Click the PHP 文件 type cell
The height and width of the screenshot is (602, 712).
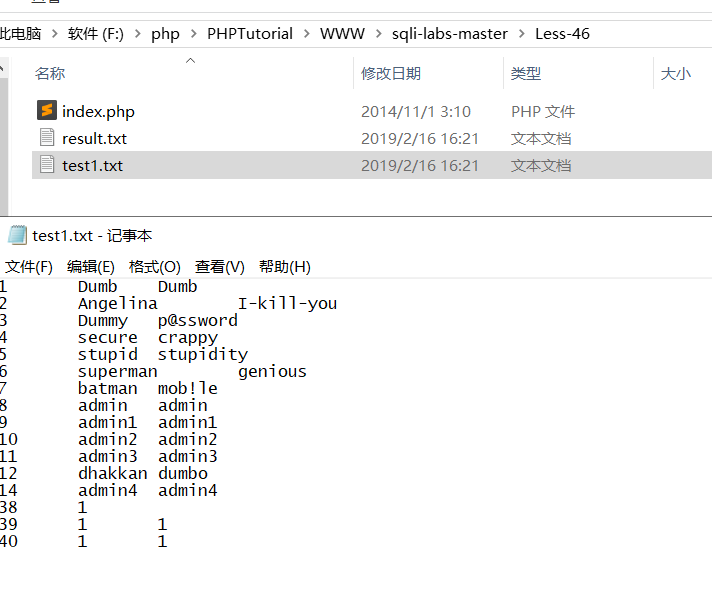543,112
